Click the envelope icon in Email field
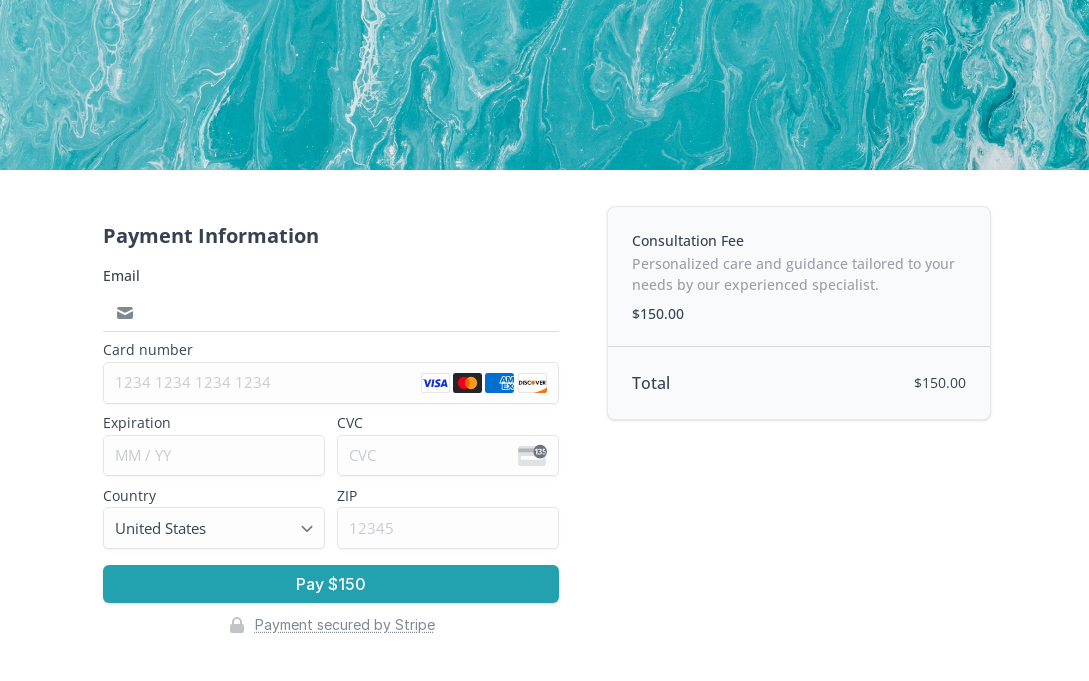Image resolution: width=1089 pixels, height=681 pixels. pos(125,313)
